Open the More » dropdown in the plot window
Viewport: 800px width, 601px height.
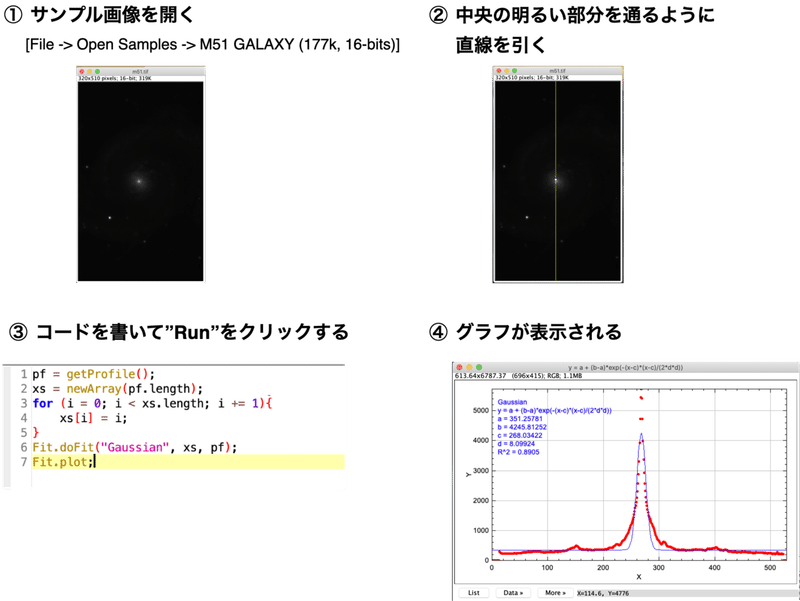tap(555, 593)
